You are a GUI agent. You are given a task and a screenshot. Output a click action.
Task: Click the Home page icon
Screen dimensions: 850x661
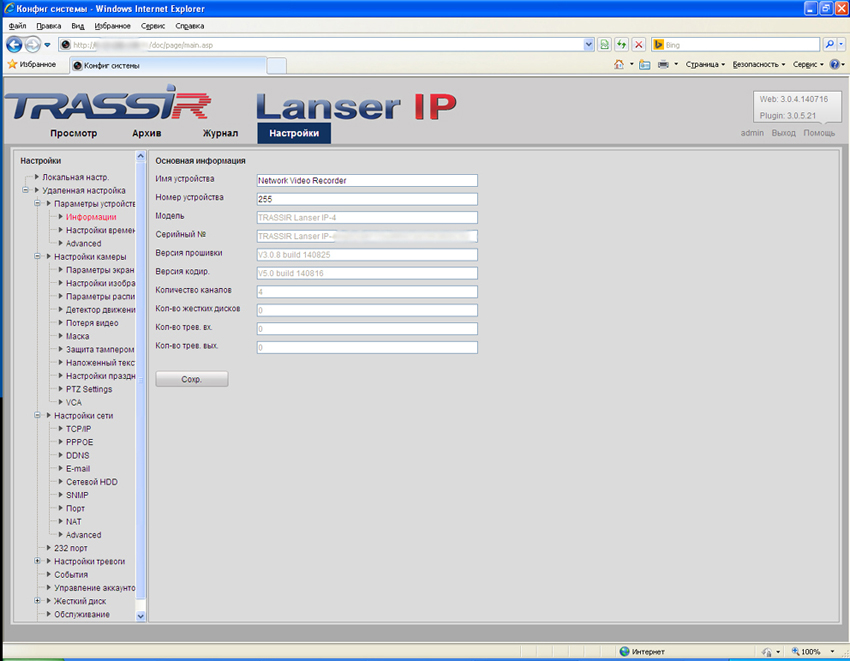[619, 65]
